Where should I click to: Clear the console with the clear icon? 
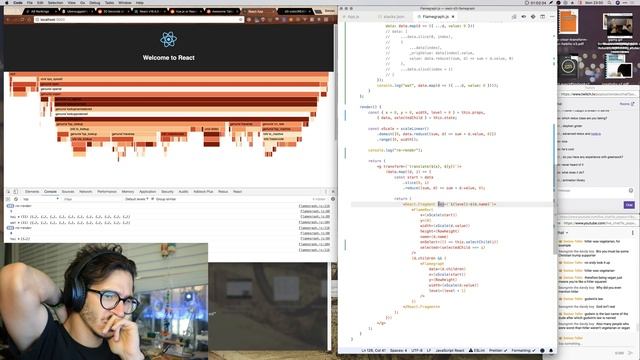click(16, 199)
